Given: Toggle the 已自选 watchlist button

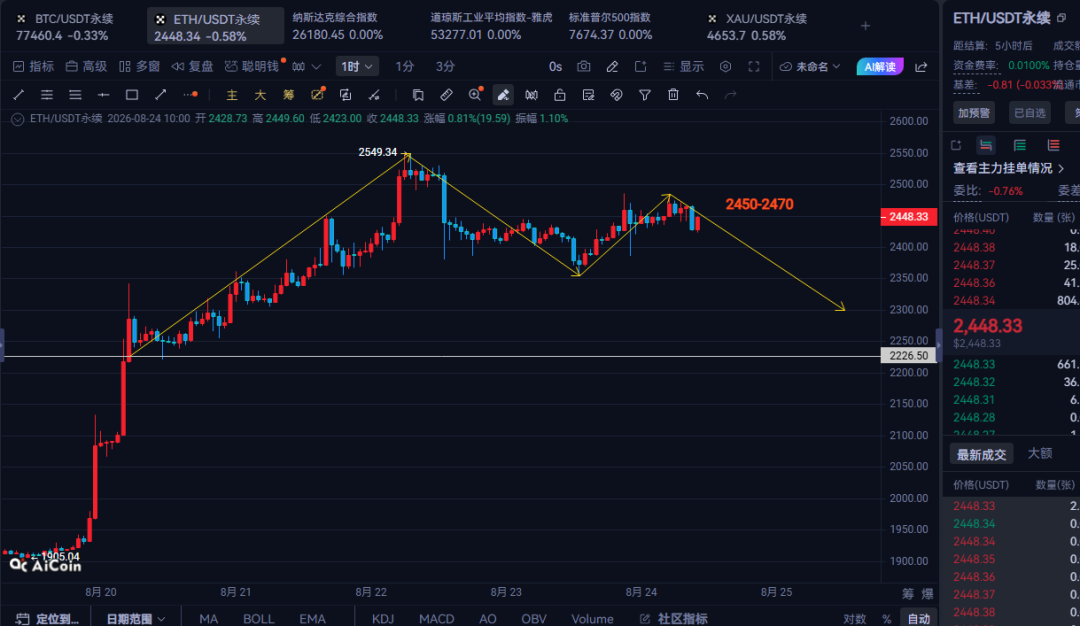Looking at the screenshot, I should point(1030,113).
